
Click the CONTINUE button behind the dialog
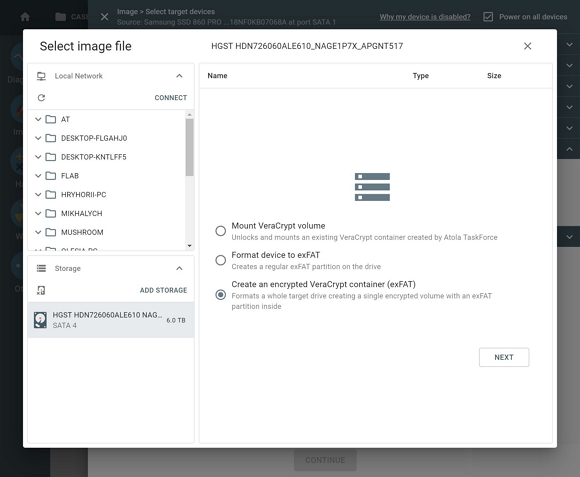[325, 460]
